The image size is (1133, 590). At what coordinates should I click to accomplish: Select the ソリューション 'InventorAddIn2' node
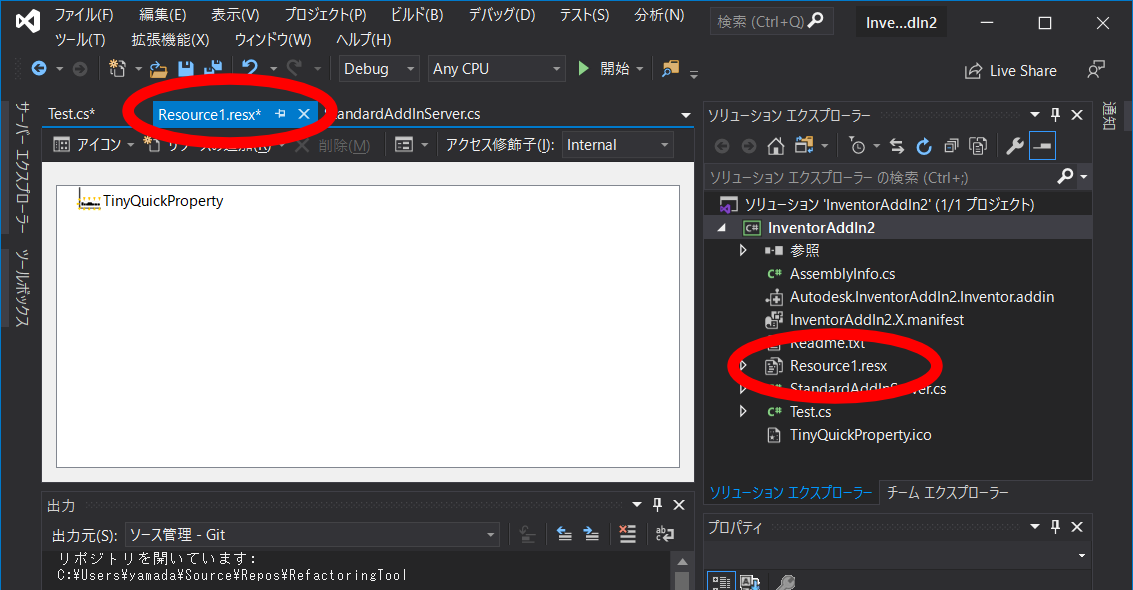(x=889, y=204)
